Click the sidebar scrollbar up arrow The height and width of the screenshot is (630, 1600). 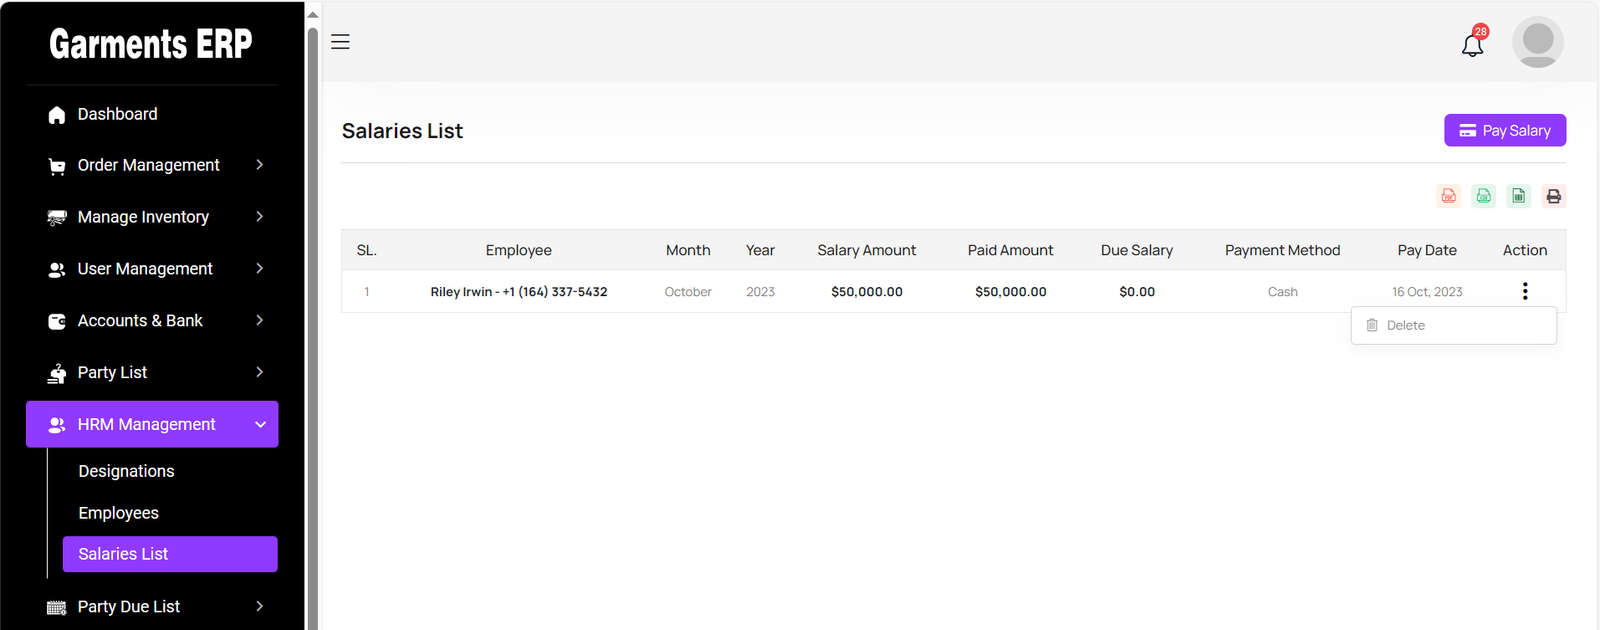[x=312, y=14]
